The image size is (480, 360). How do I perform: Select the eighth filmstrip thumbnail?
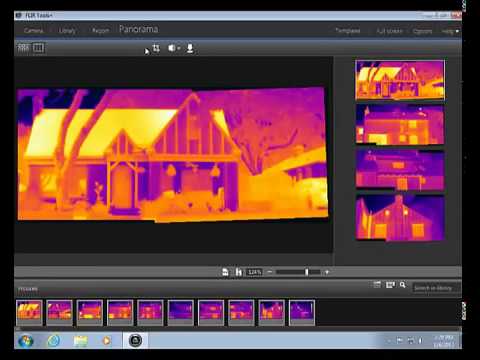241,312
